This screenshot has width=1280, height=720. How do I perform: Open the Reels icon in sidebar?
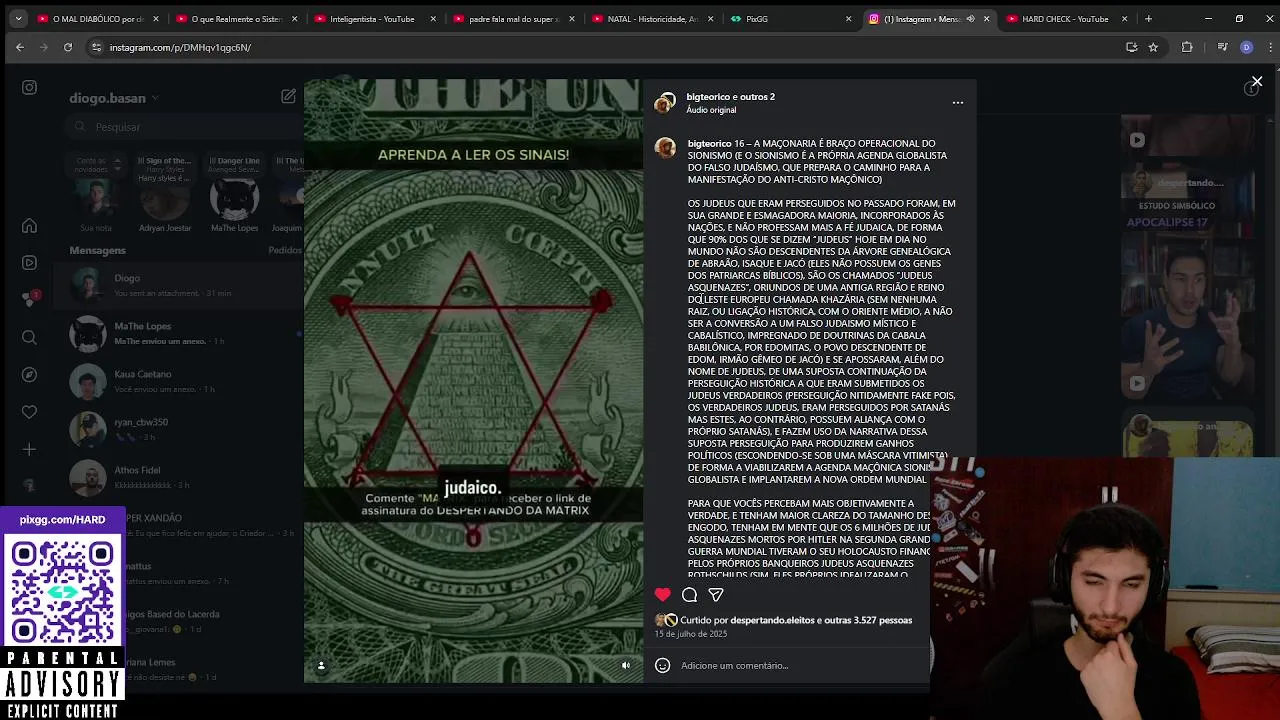(29, 262)
